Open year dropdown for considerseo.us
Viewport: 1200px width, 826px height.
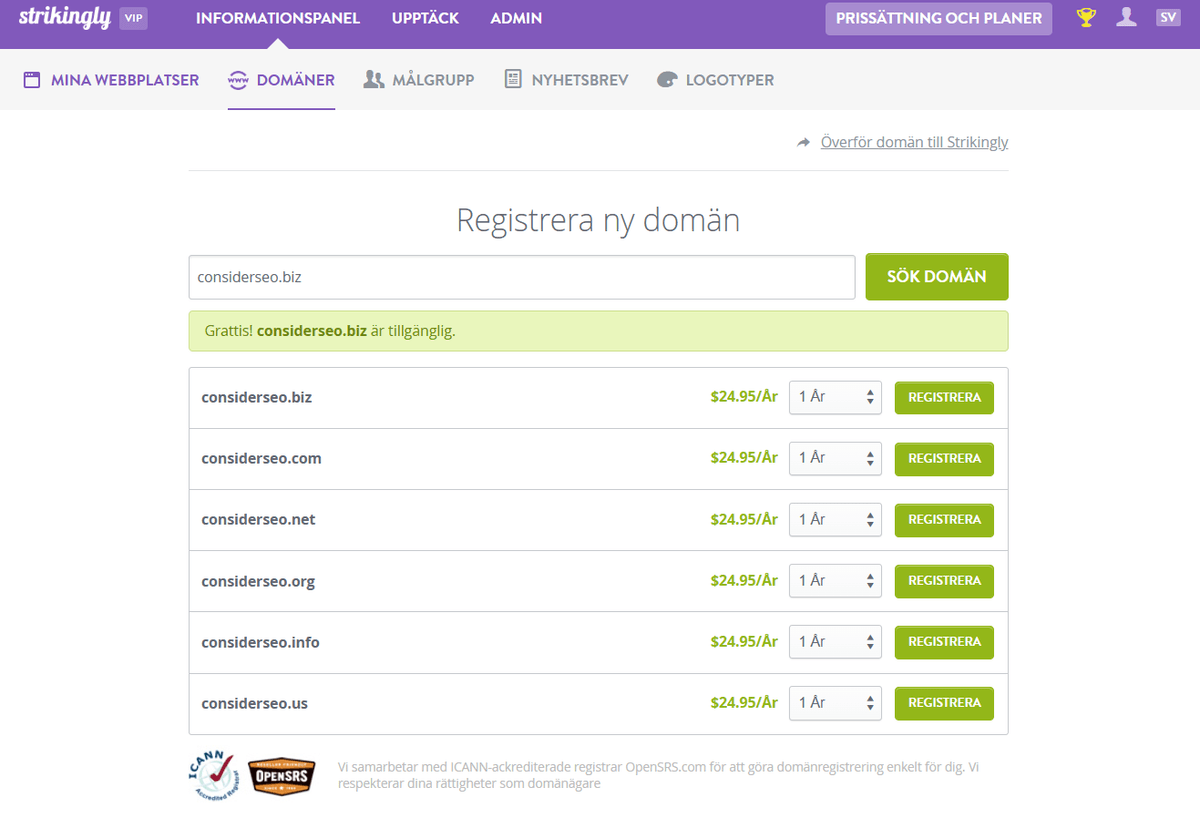[x=835, y=702]
